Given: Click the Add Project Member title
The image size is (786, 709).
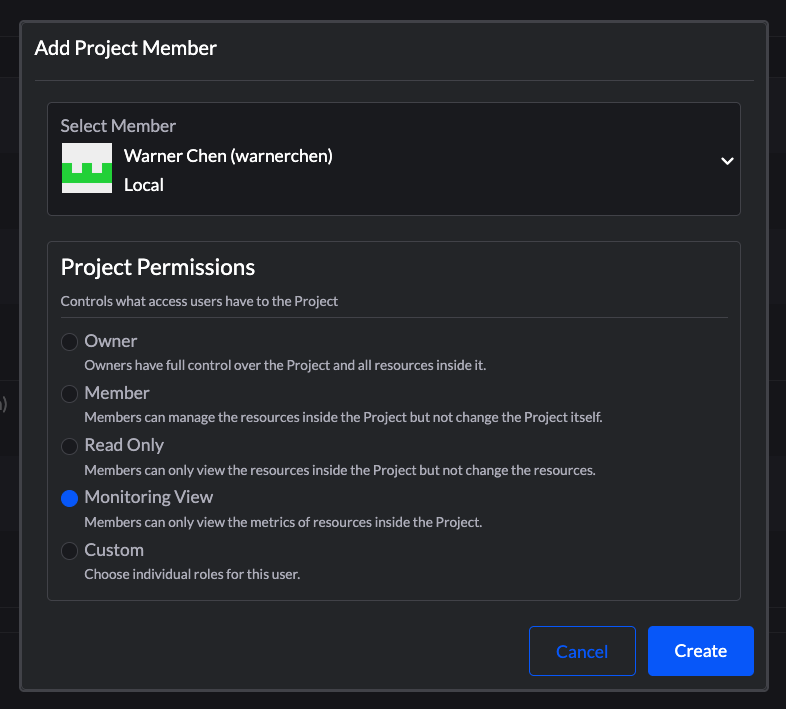Looking at the screenshot, I should coord(126,48).
